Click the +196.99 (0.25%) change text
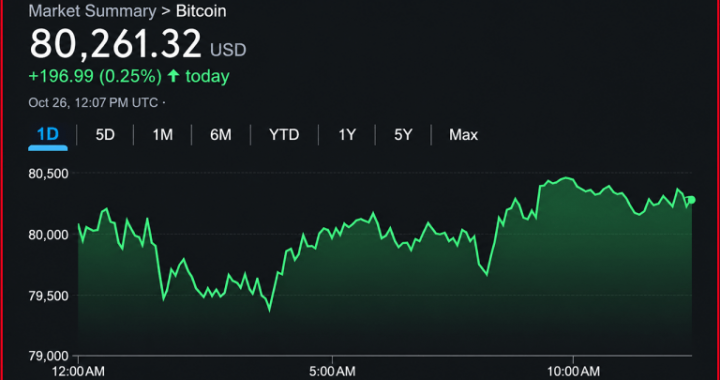 point(95,76)
